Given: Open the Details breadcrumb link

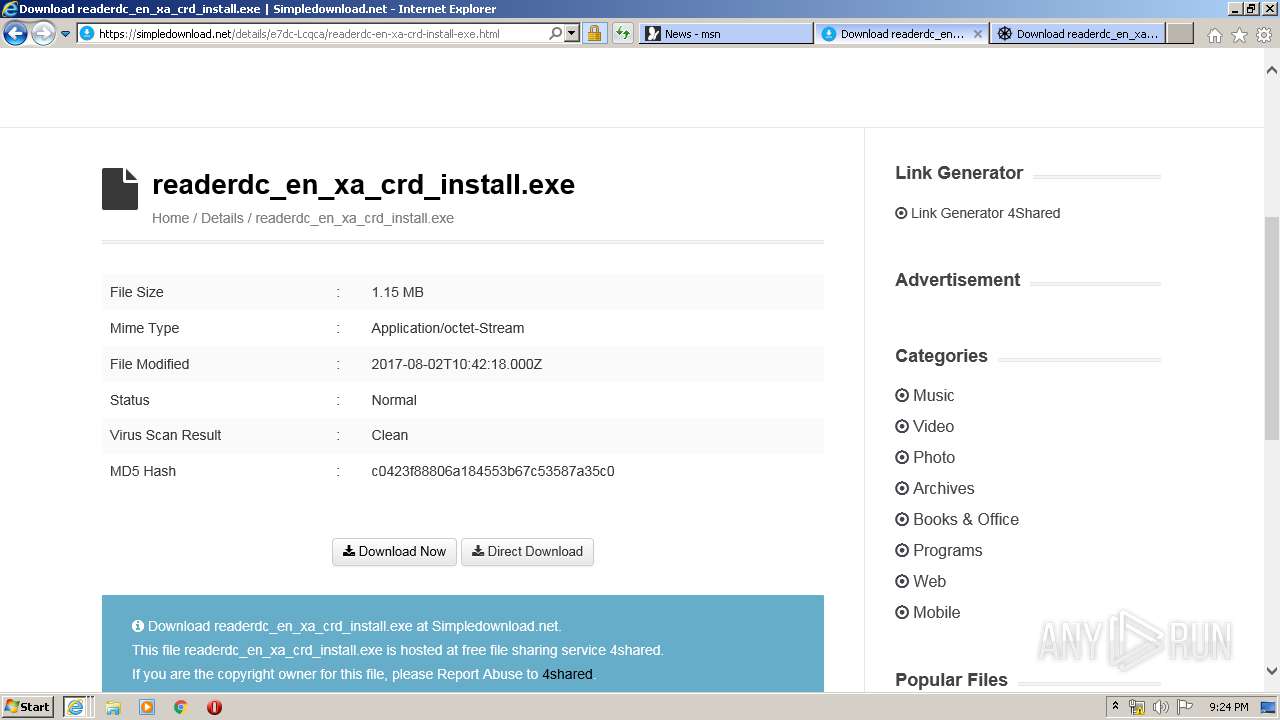Looking at the screenshot, I should tap(222, 218).
